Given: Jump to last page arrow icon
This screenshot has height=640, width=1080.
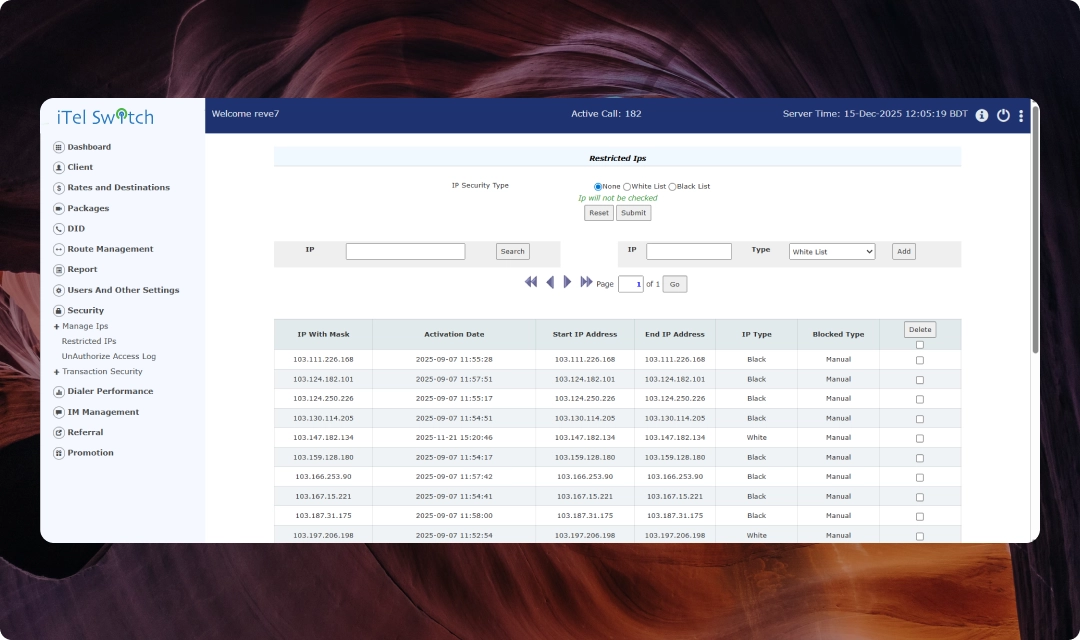Looking at the screenshot, I should (x=587, y=283).
